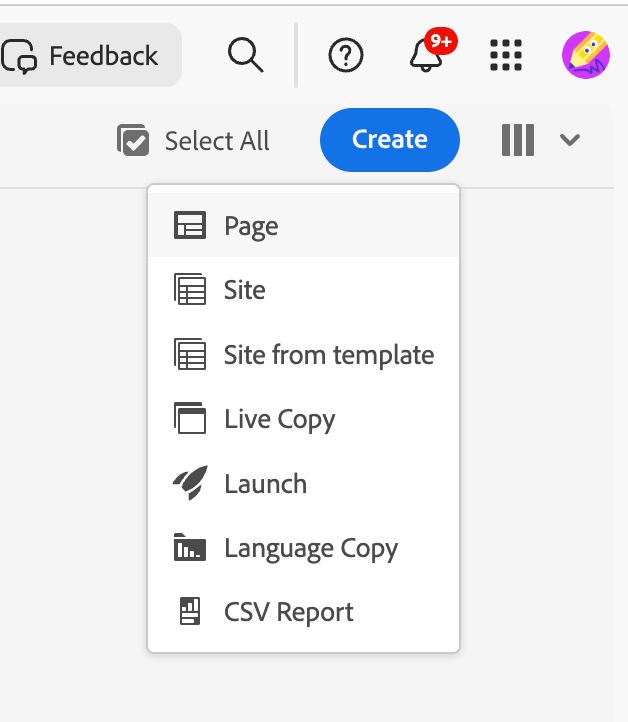
Task: Click the column view icon
Action: [518, 140]
